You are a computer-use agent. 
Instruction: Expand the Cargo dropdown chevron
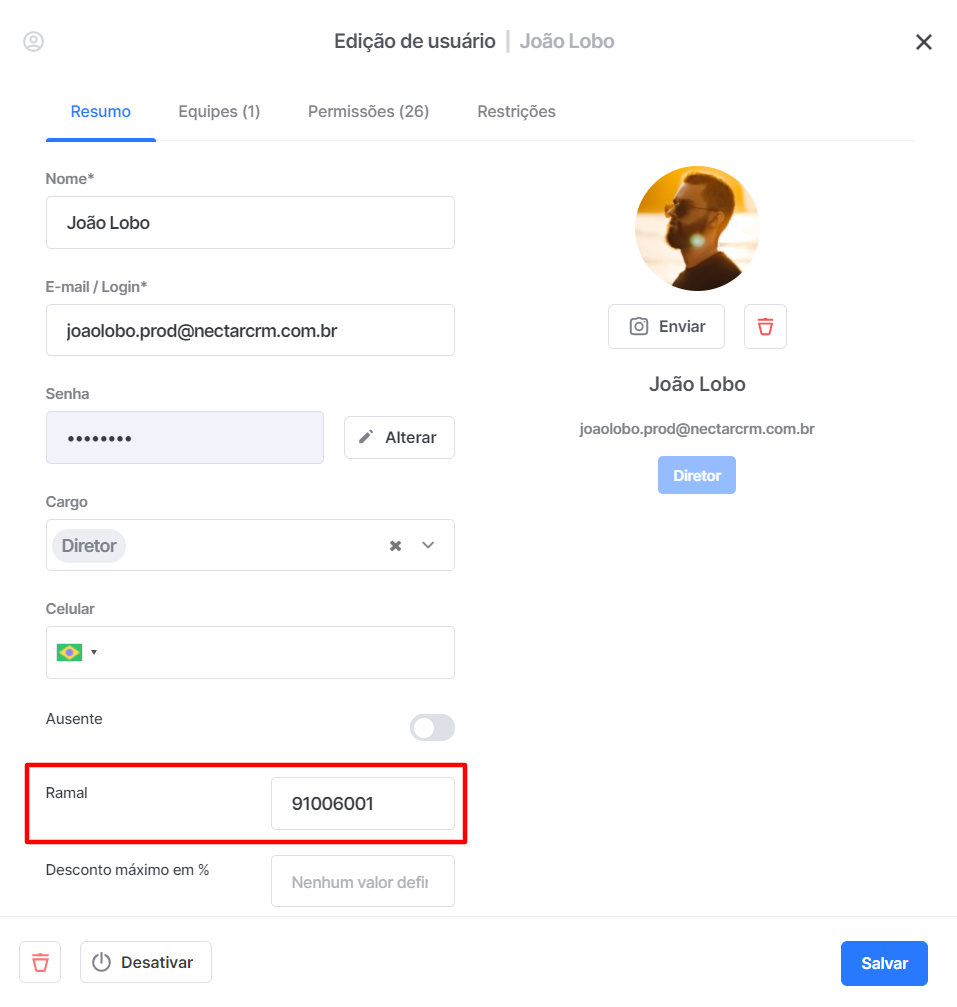pyautogui.click(x=428, y=545)
